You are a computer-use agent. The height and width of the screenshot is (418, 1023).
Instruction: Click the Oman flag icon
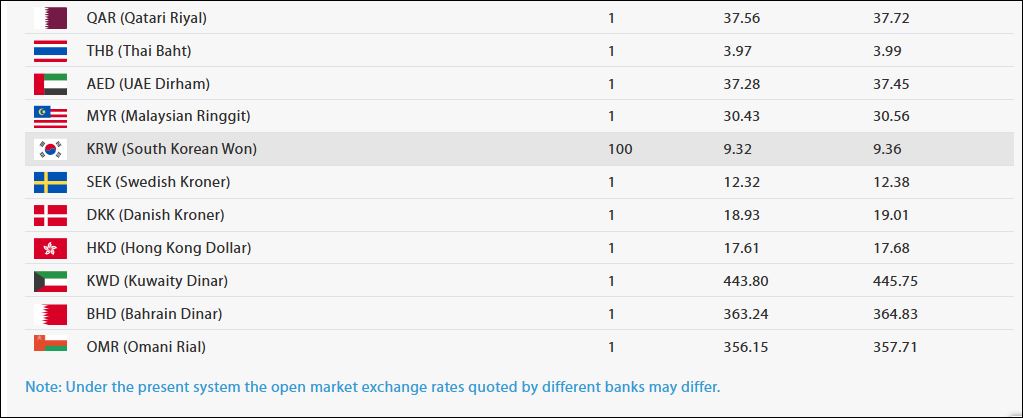click(50, 346)
